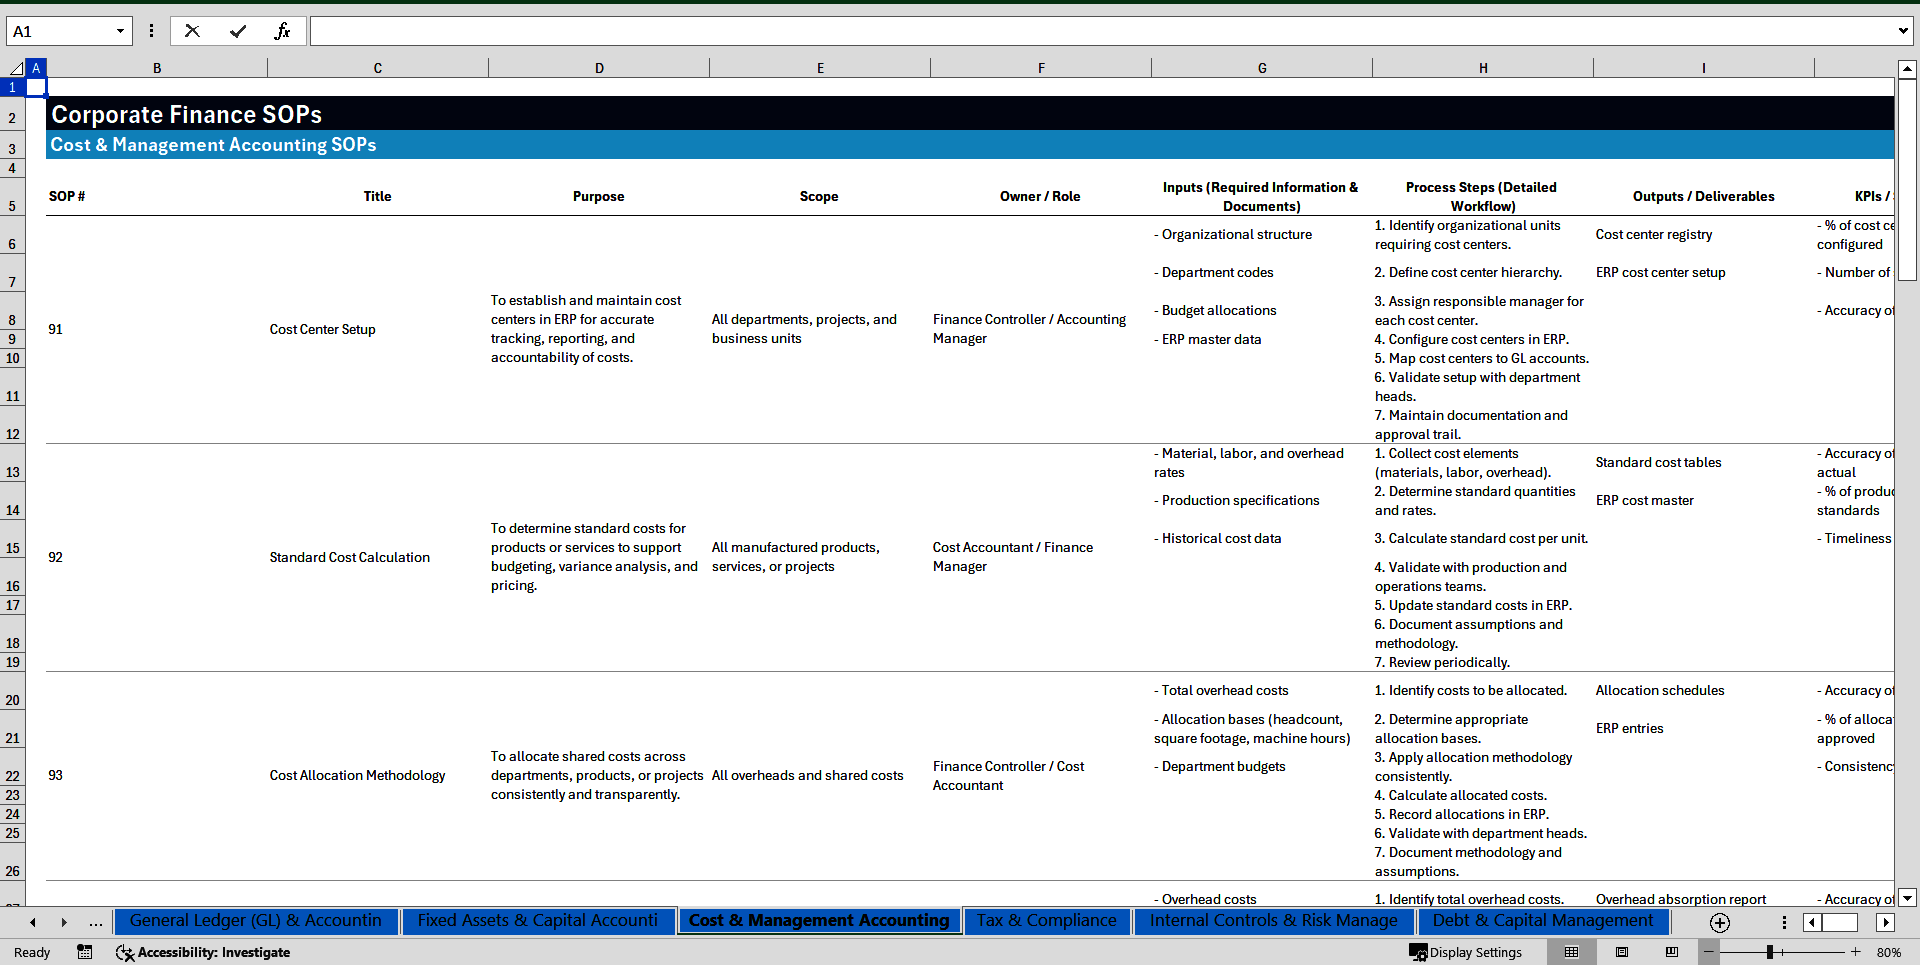Add a new worksheet with the plus button

pyautogui.click(x=1720, y=923)
